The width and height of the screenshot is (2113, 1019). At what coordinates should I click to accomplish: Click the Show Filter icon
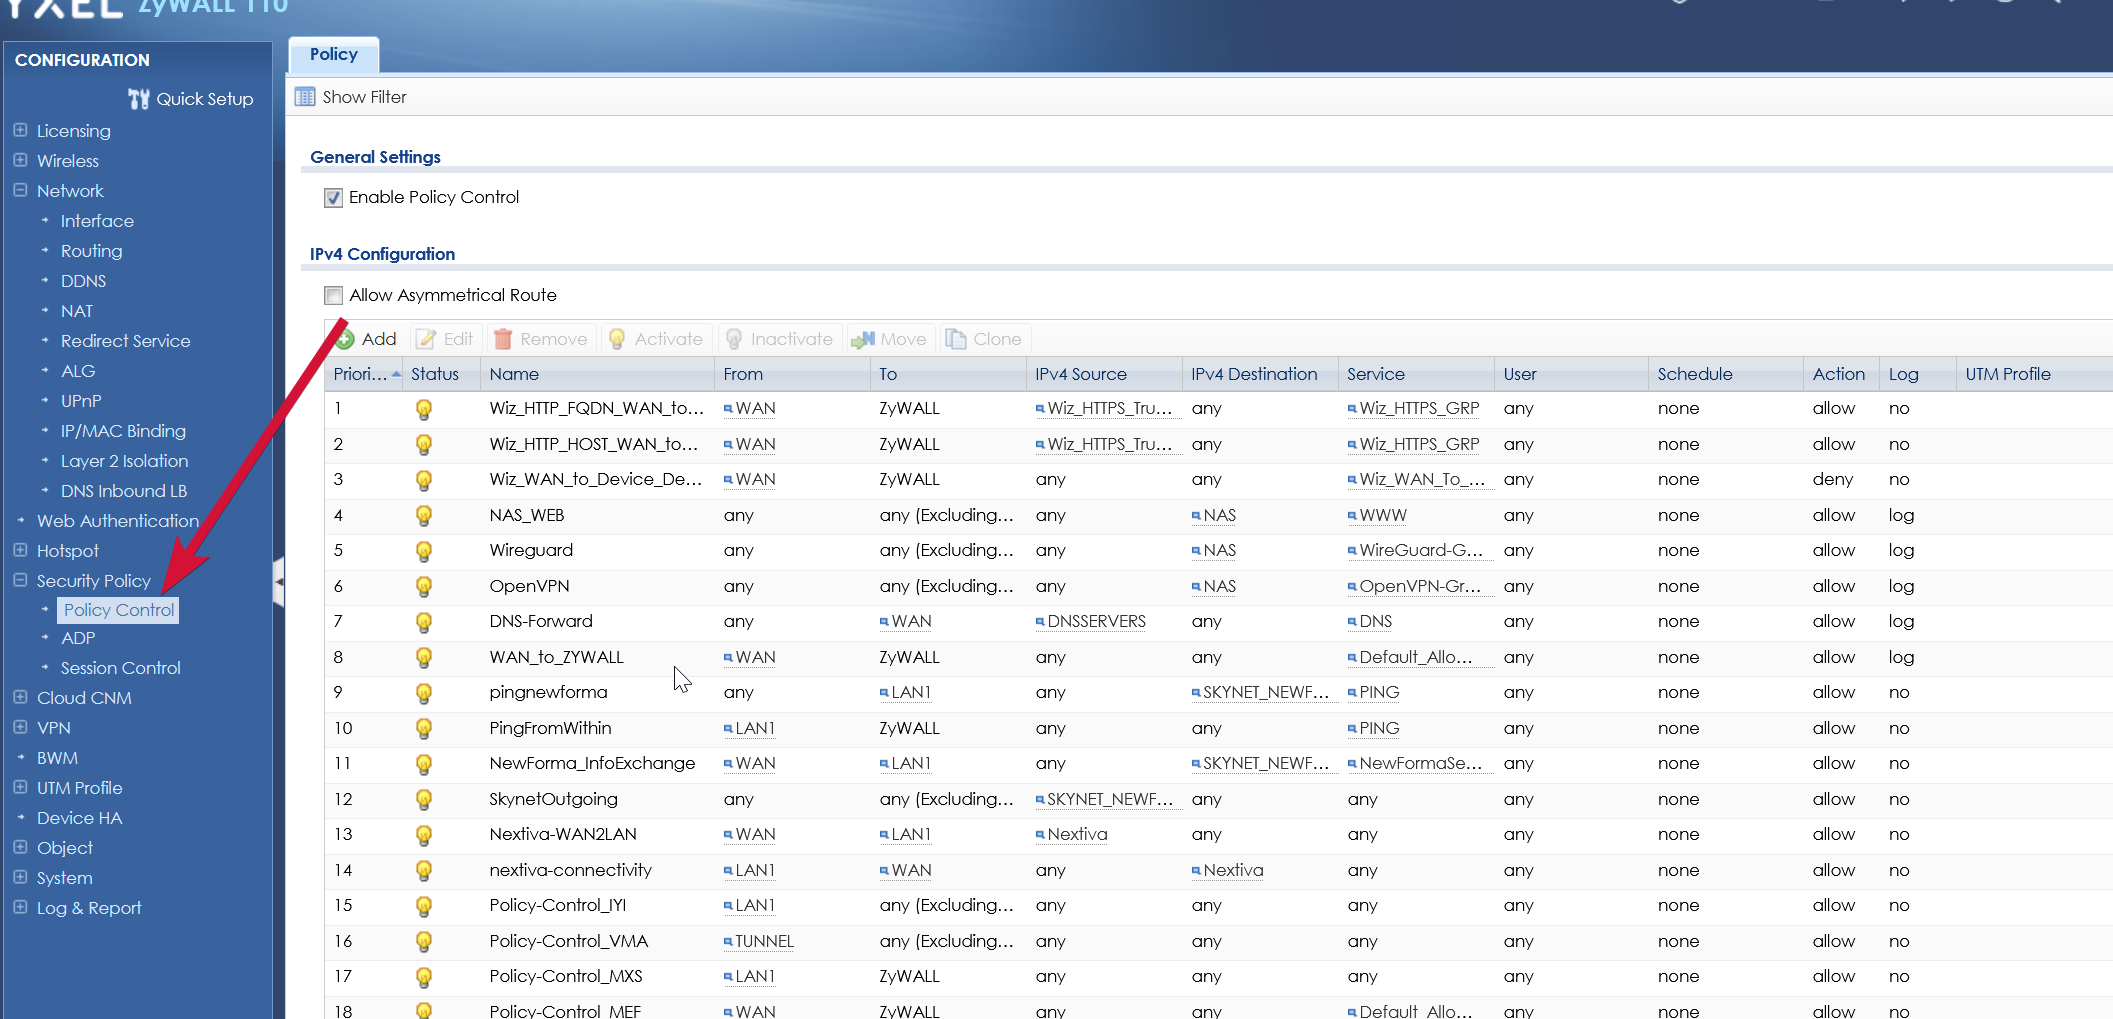305,96
